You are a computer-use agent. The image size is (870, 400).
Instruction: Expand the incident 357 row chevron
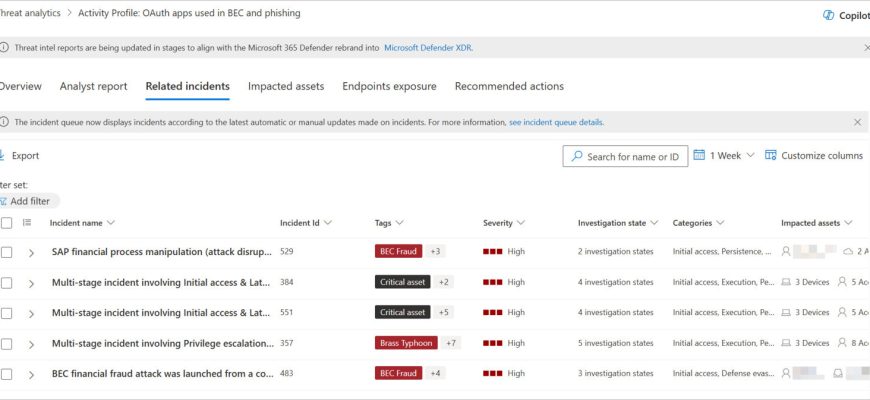(31, 345)
